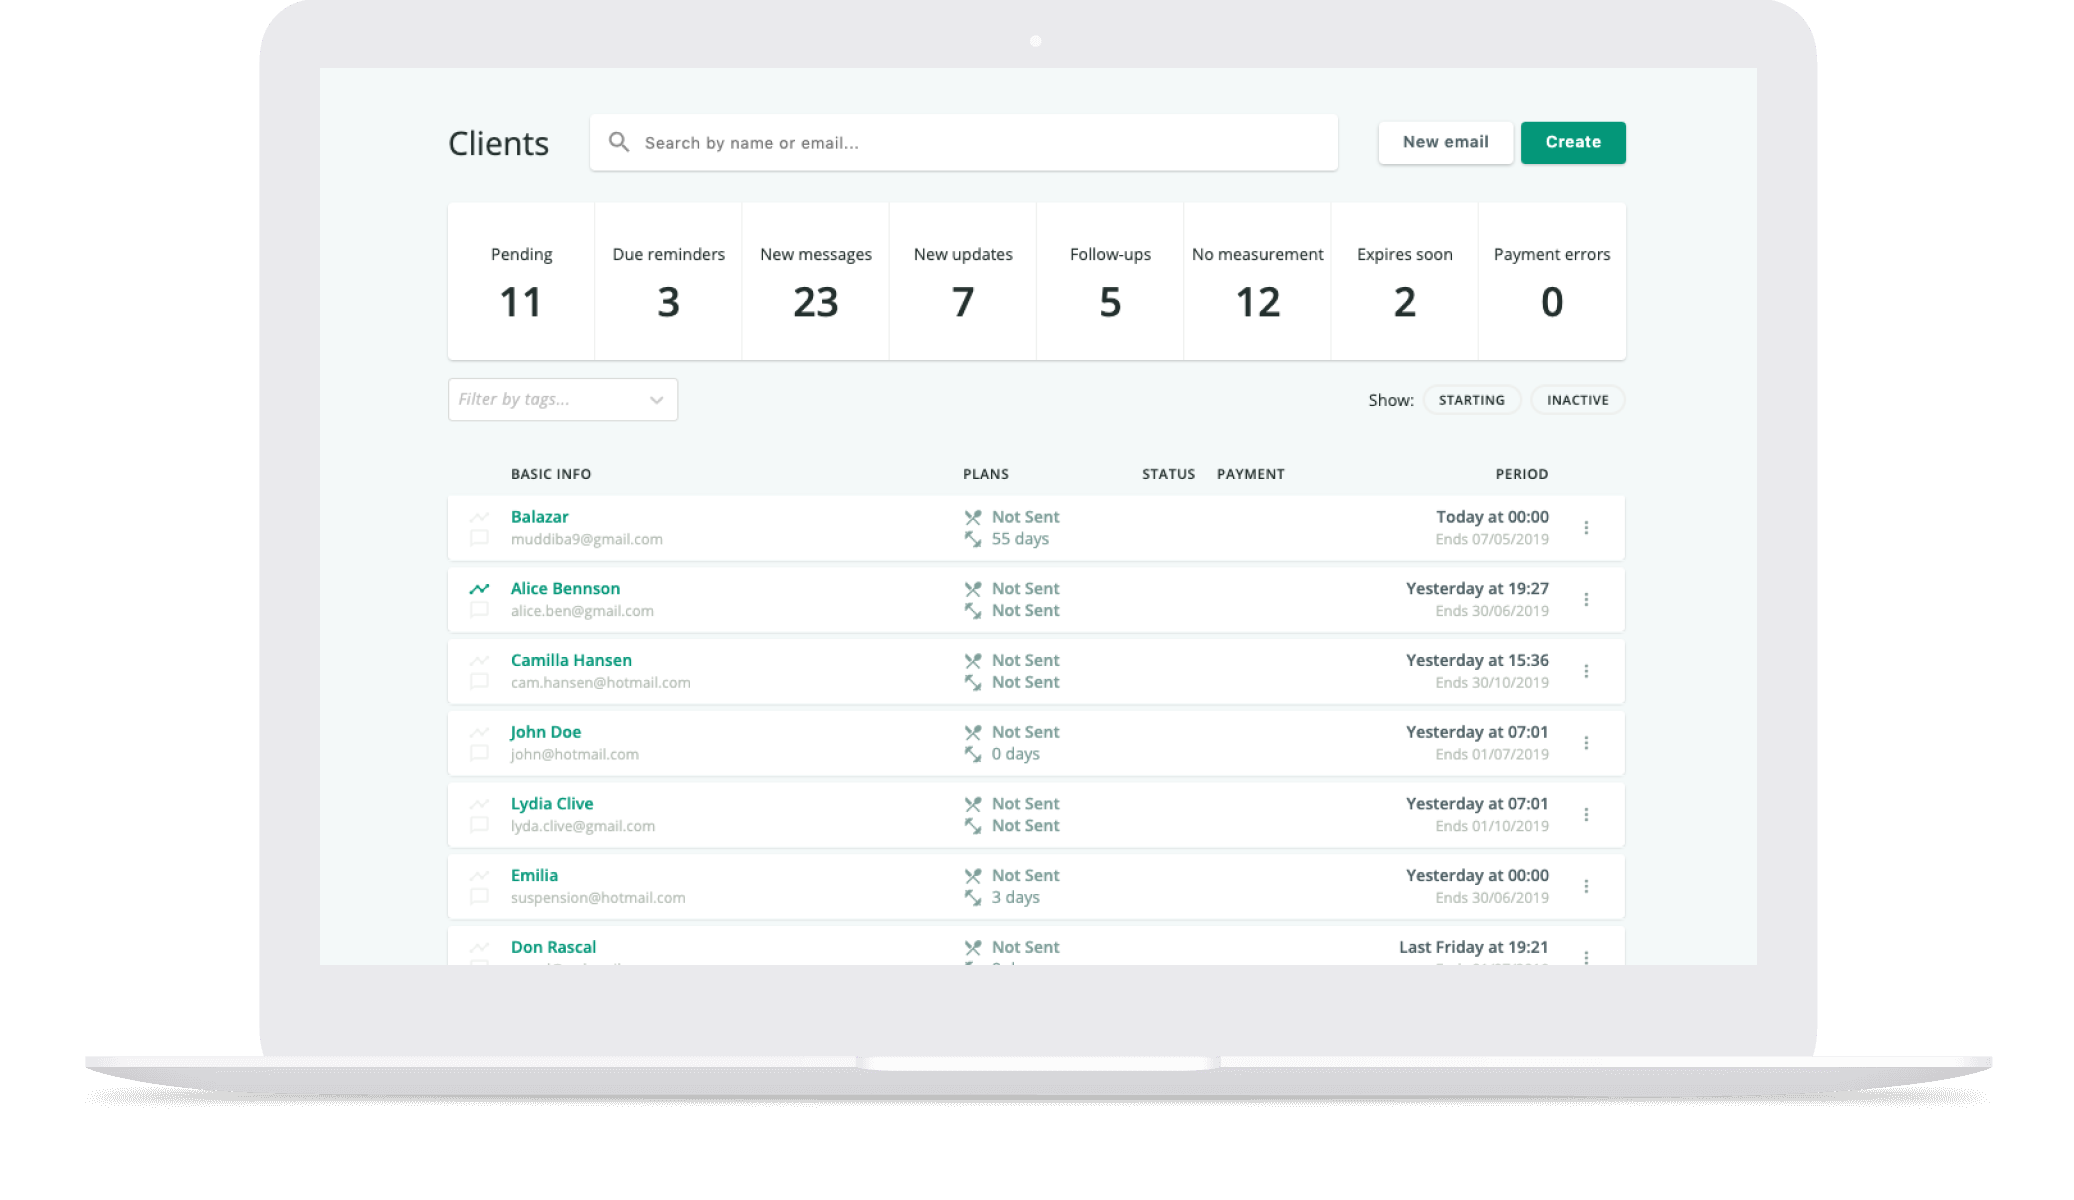Click the search magnifier icon in the search bar
This screenshot has height=1200, width=2074.
click(x=619, y=142)
